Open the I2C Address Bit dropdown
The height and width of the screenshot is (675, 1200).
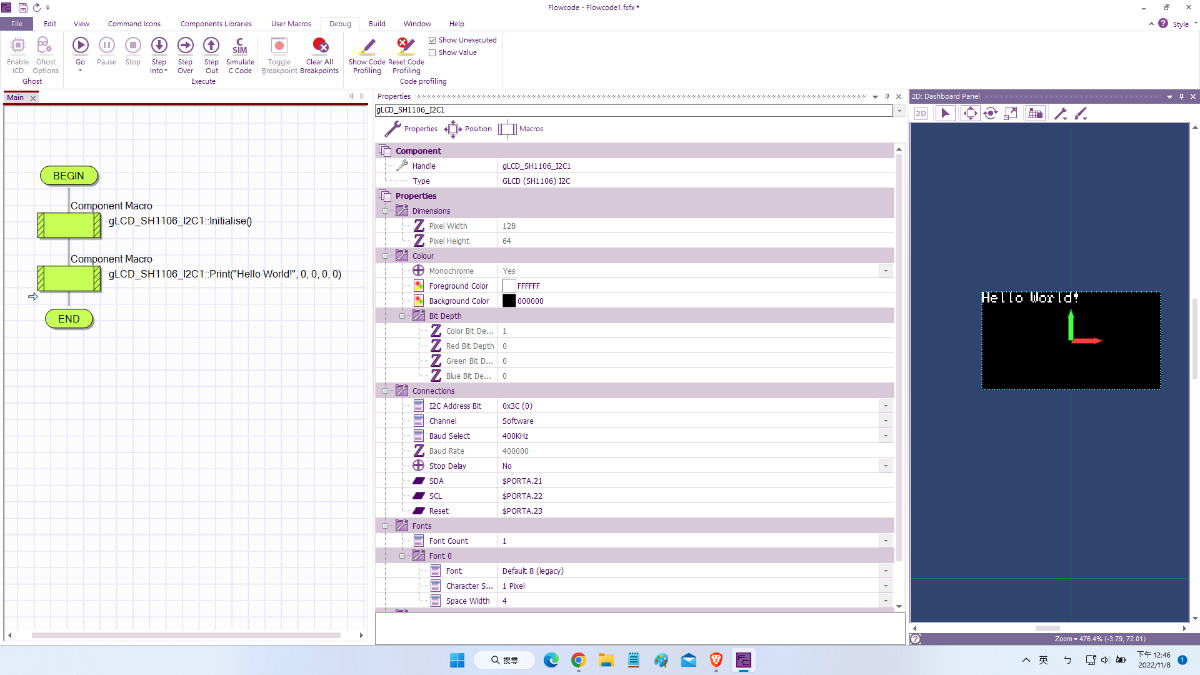click(885, 406)
